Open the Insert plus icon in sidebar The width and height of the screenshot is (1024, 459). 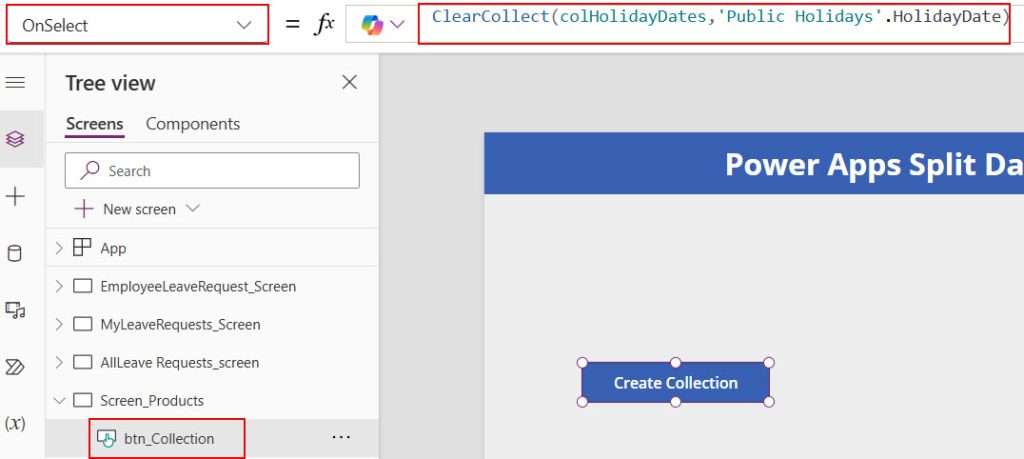(x=15, y=196)
